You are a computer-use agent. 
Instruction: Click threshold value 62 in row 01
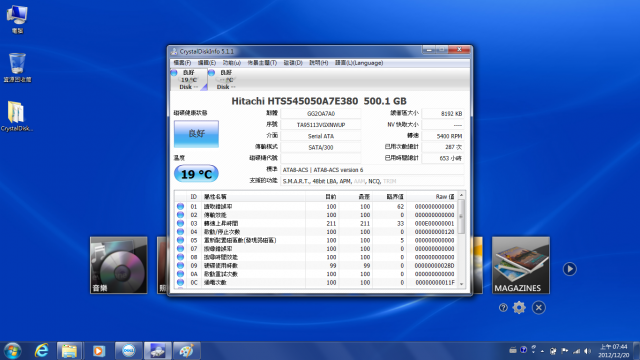[x=400, y=207]
